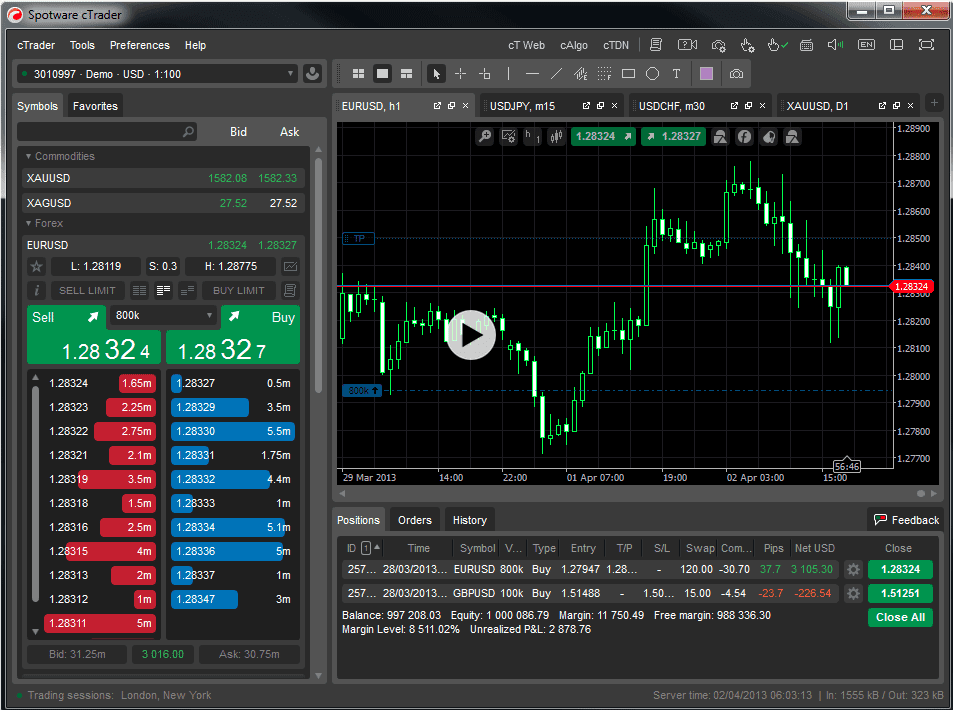This screenshot has height=710, width=953.
Task: Select the trend line drawing tool
Action: point(556,74)
